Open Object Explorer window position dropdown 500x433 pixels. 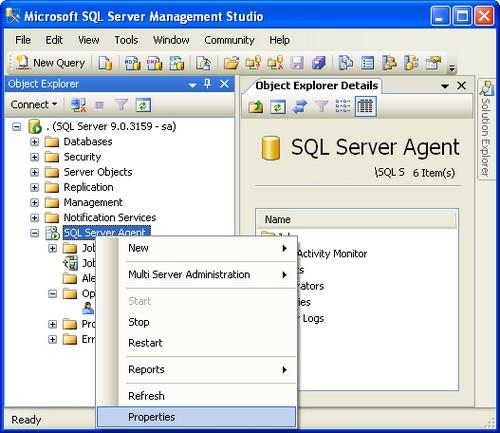click(x=192, y=85)
